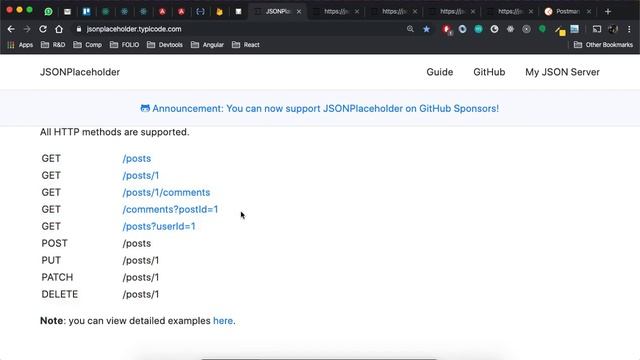Click the PUT method label
This screenshot has width=640, height=360.
click(x=51, y=260)
